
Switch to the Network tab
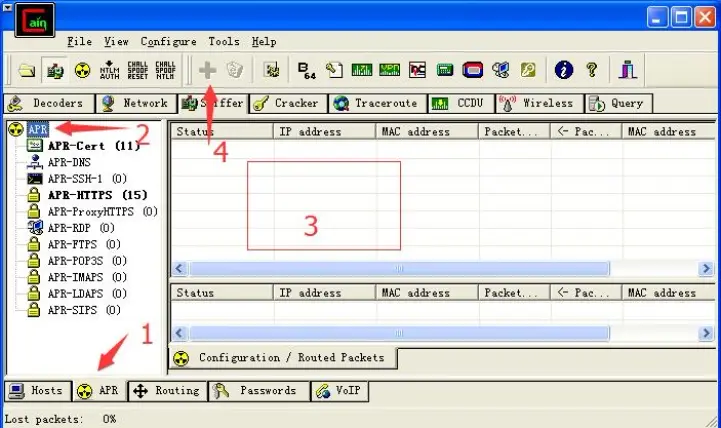(136, 103)
